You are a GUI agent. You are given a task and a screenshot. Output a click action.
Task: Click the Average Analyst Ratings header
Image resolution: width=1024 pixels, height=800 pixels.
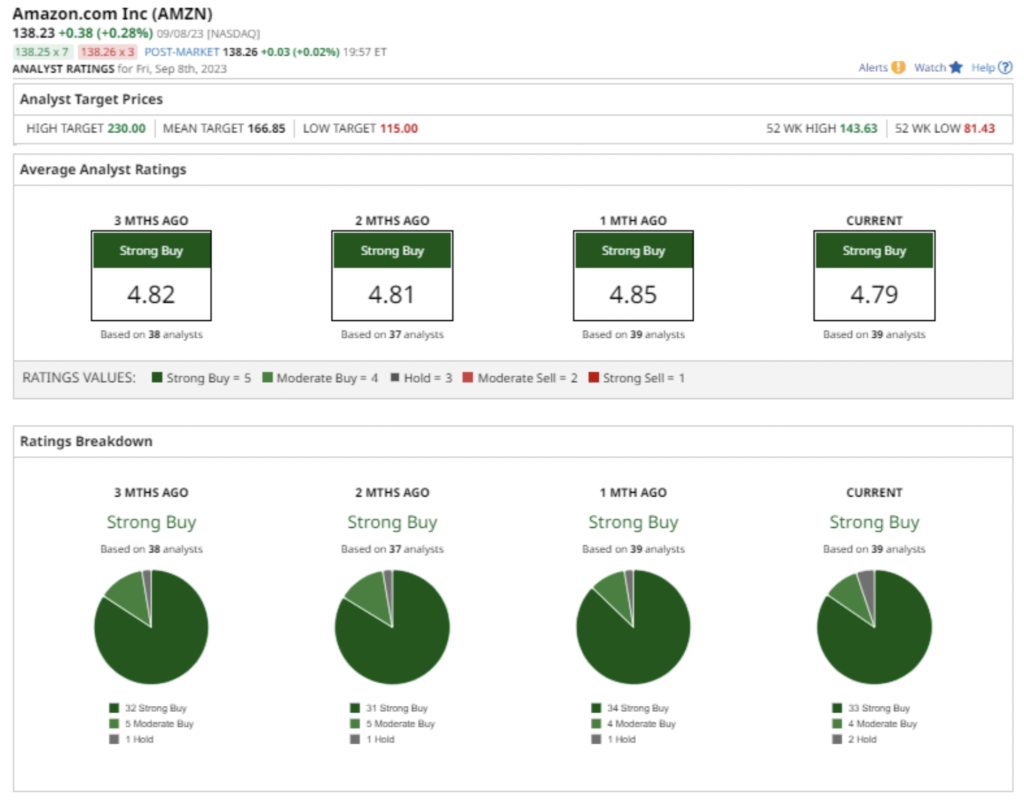point(103,169)
